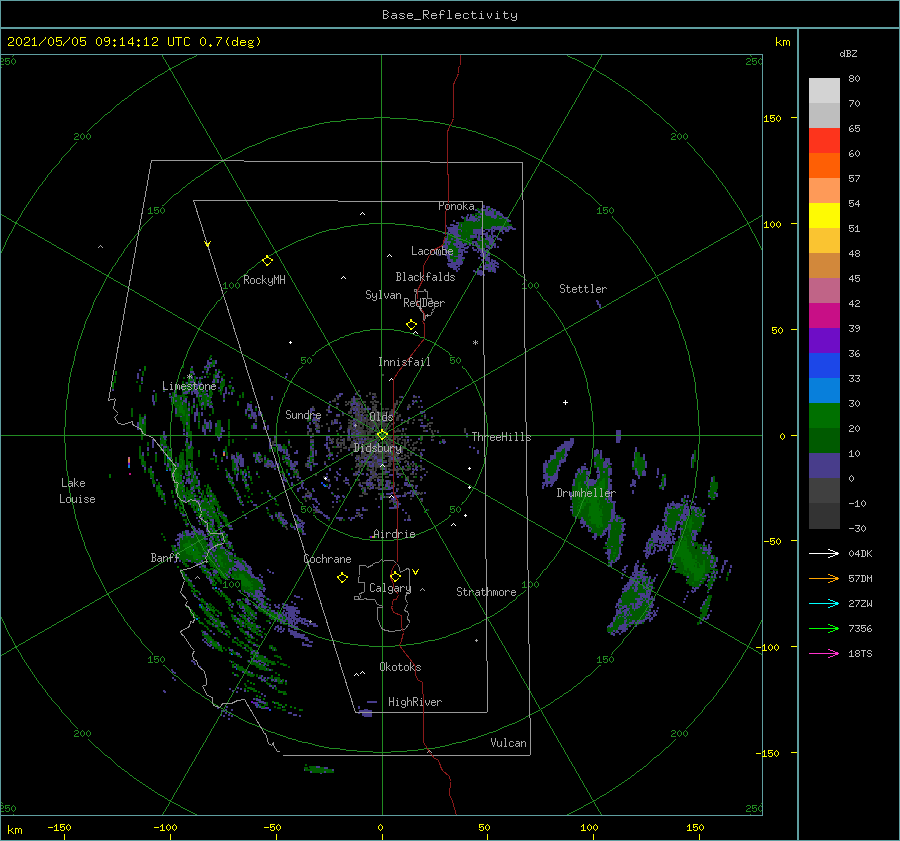
Task: Click the Okotoks label
Action: [400, 667]
